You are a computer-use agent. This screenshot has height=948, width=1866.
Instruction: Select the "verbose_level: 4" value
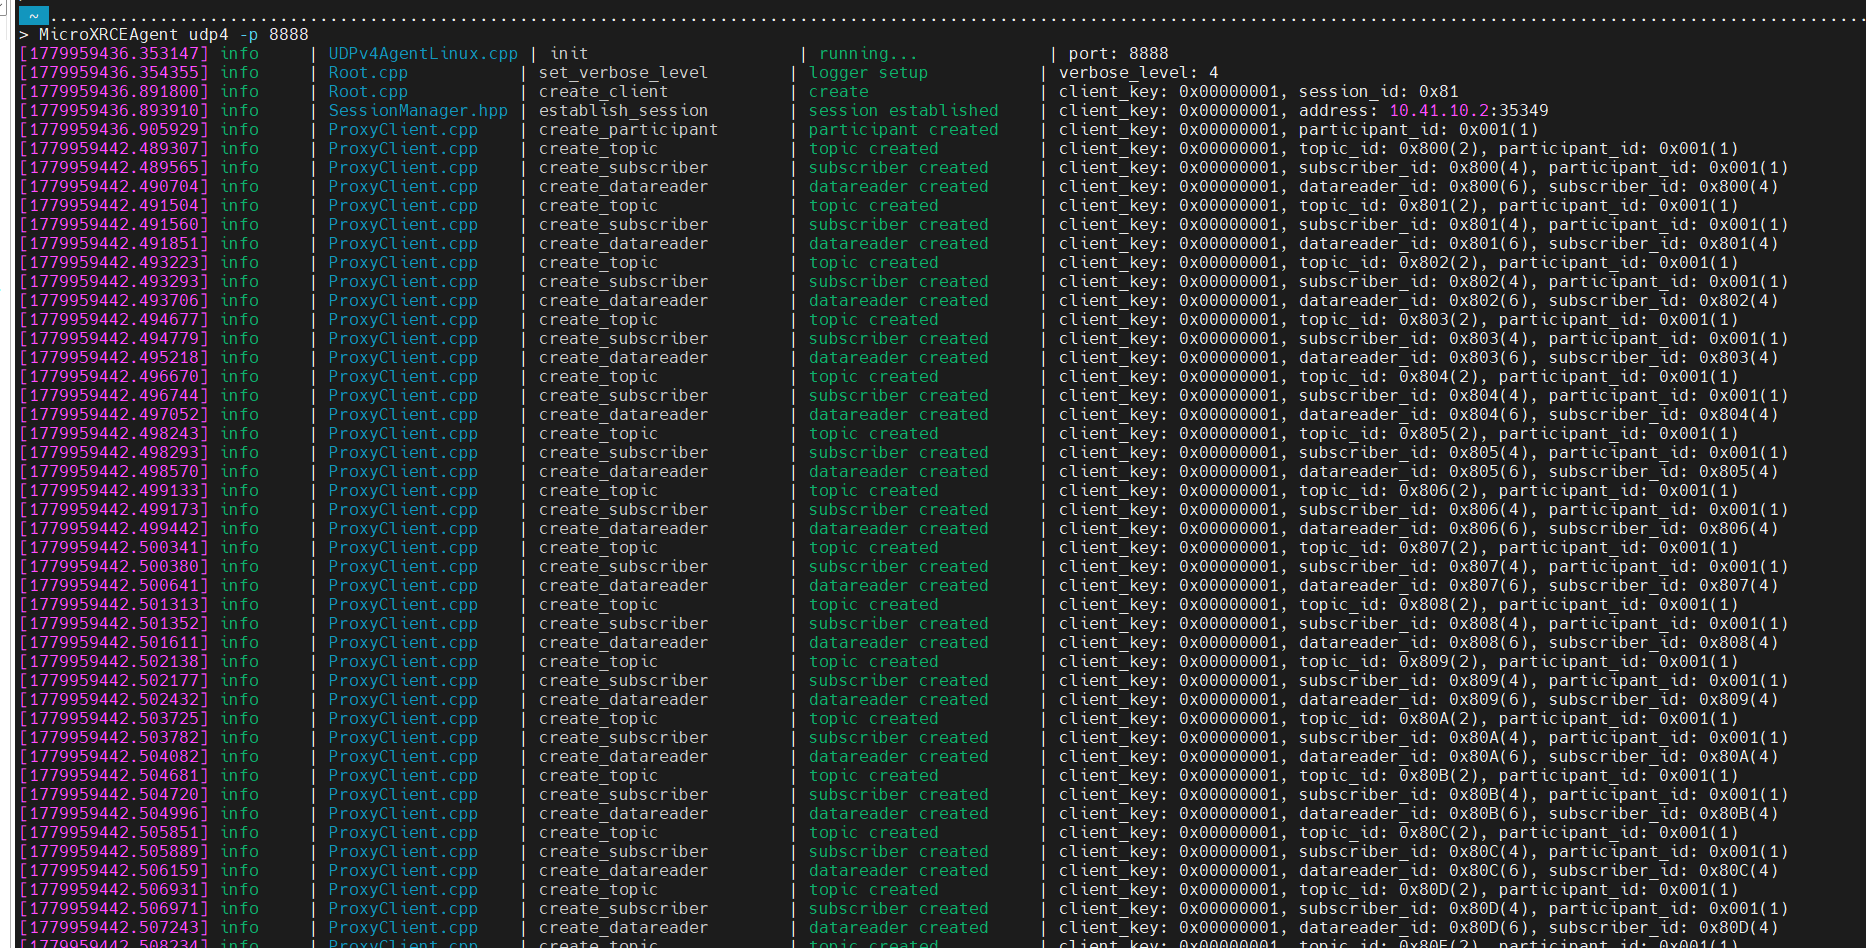tap(1138, 72)
